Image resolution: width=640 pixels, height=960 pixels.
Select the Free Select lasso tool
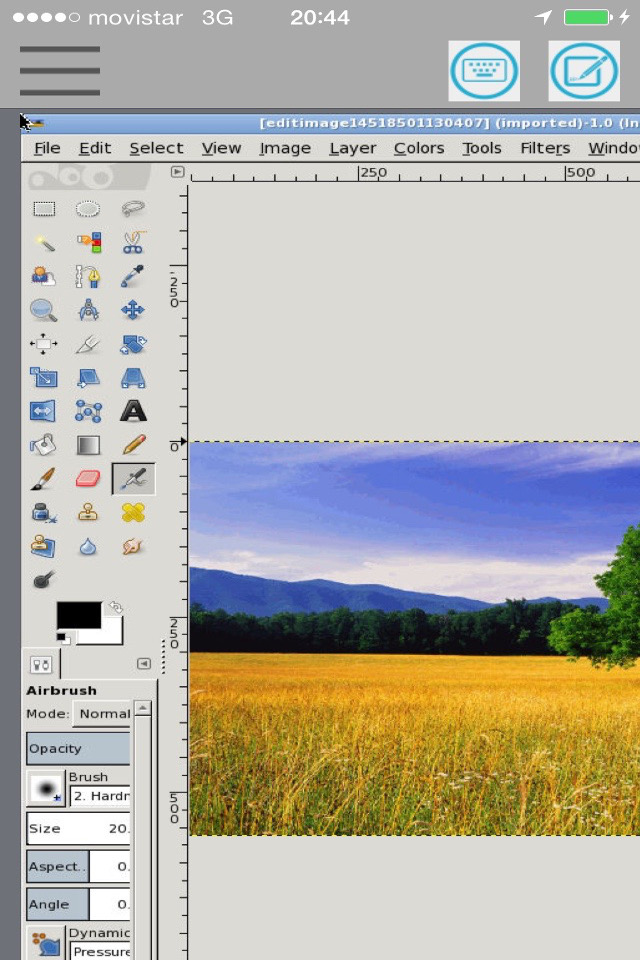[x=133, y=209]
